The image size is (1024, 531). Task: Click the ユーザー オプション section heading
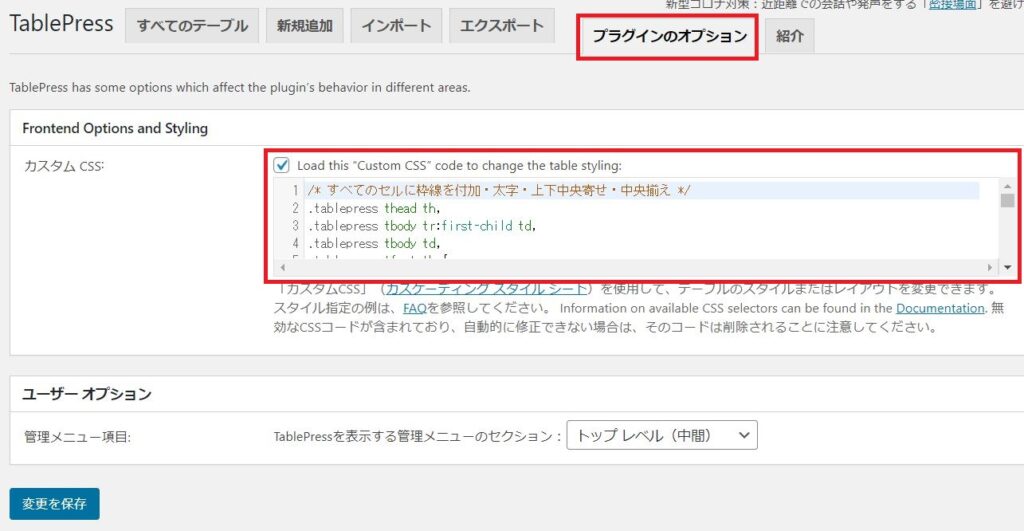coord(87,394)
